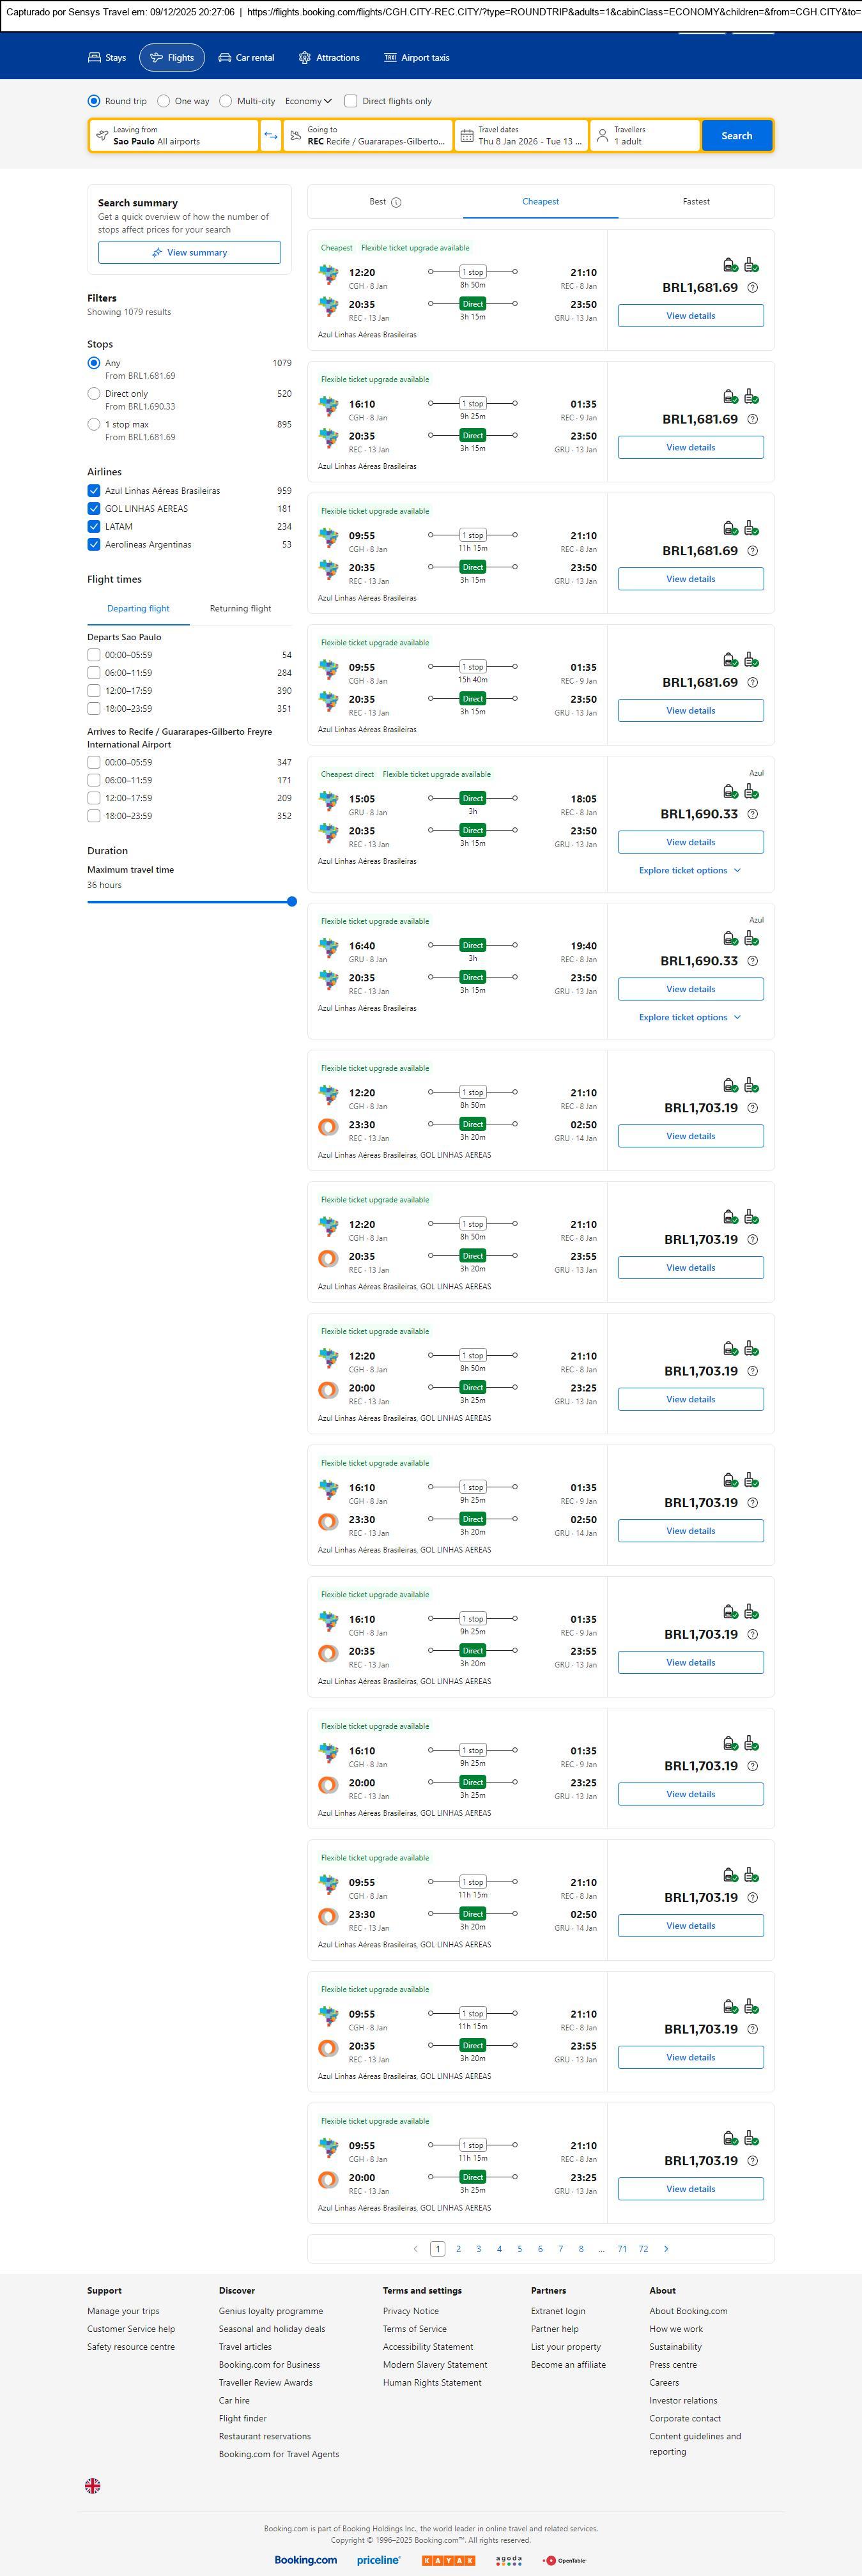Click the Airport taxis icon in header
Image resolution: width=862 pixels, height=2576 pixels.
tap(390, 58)
